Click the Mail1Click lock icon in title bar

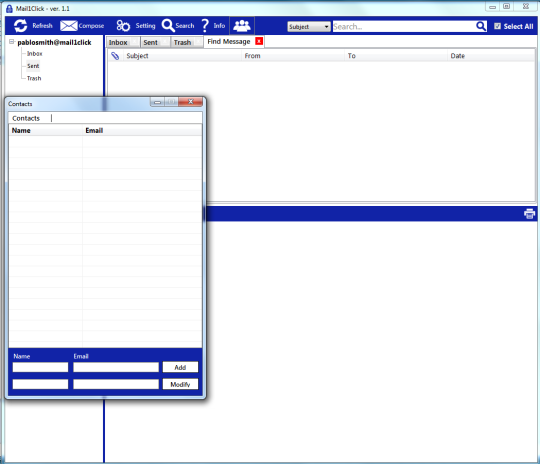click(9, 9)
